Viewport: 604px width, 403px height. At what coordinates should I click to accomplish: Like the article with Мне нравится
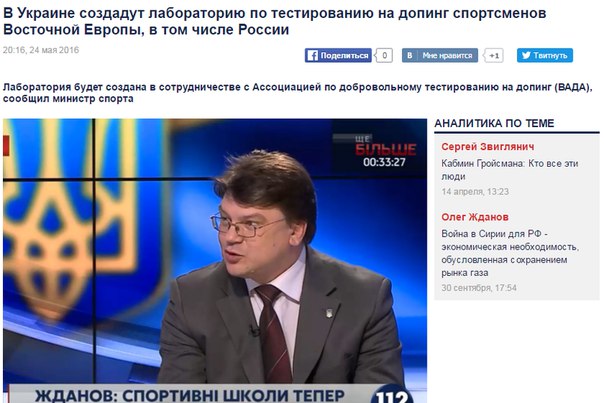pos(440,55)
